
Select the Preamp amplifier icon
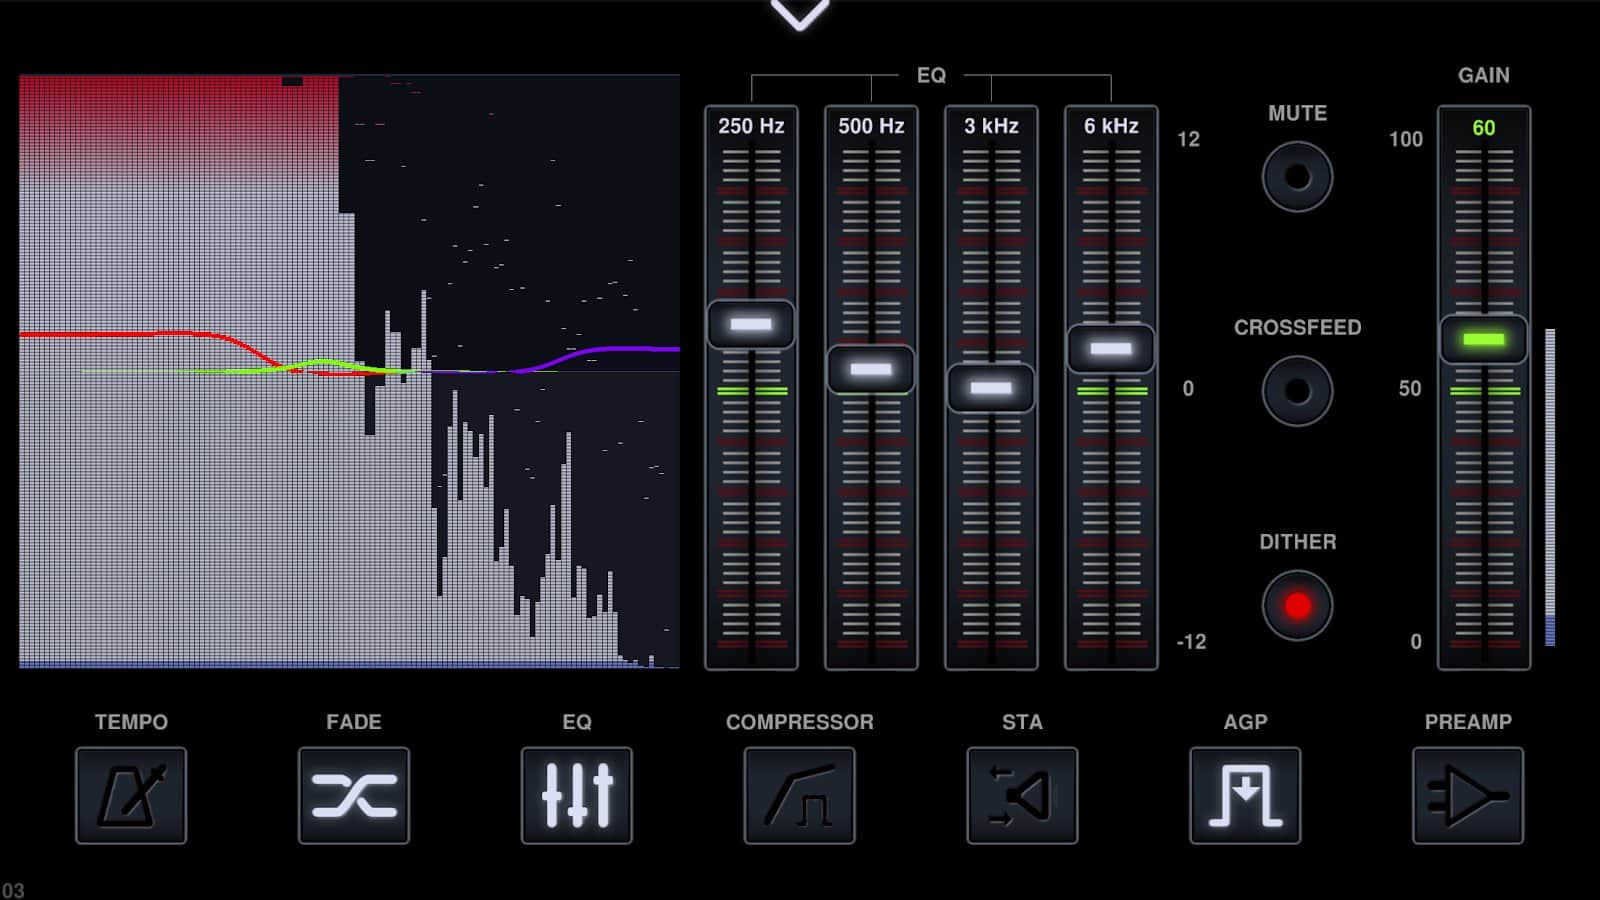1468,795
